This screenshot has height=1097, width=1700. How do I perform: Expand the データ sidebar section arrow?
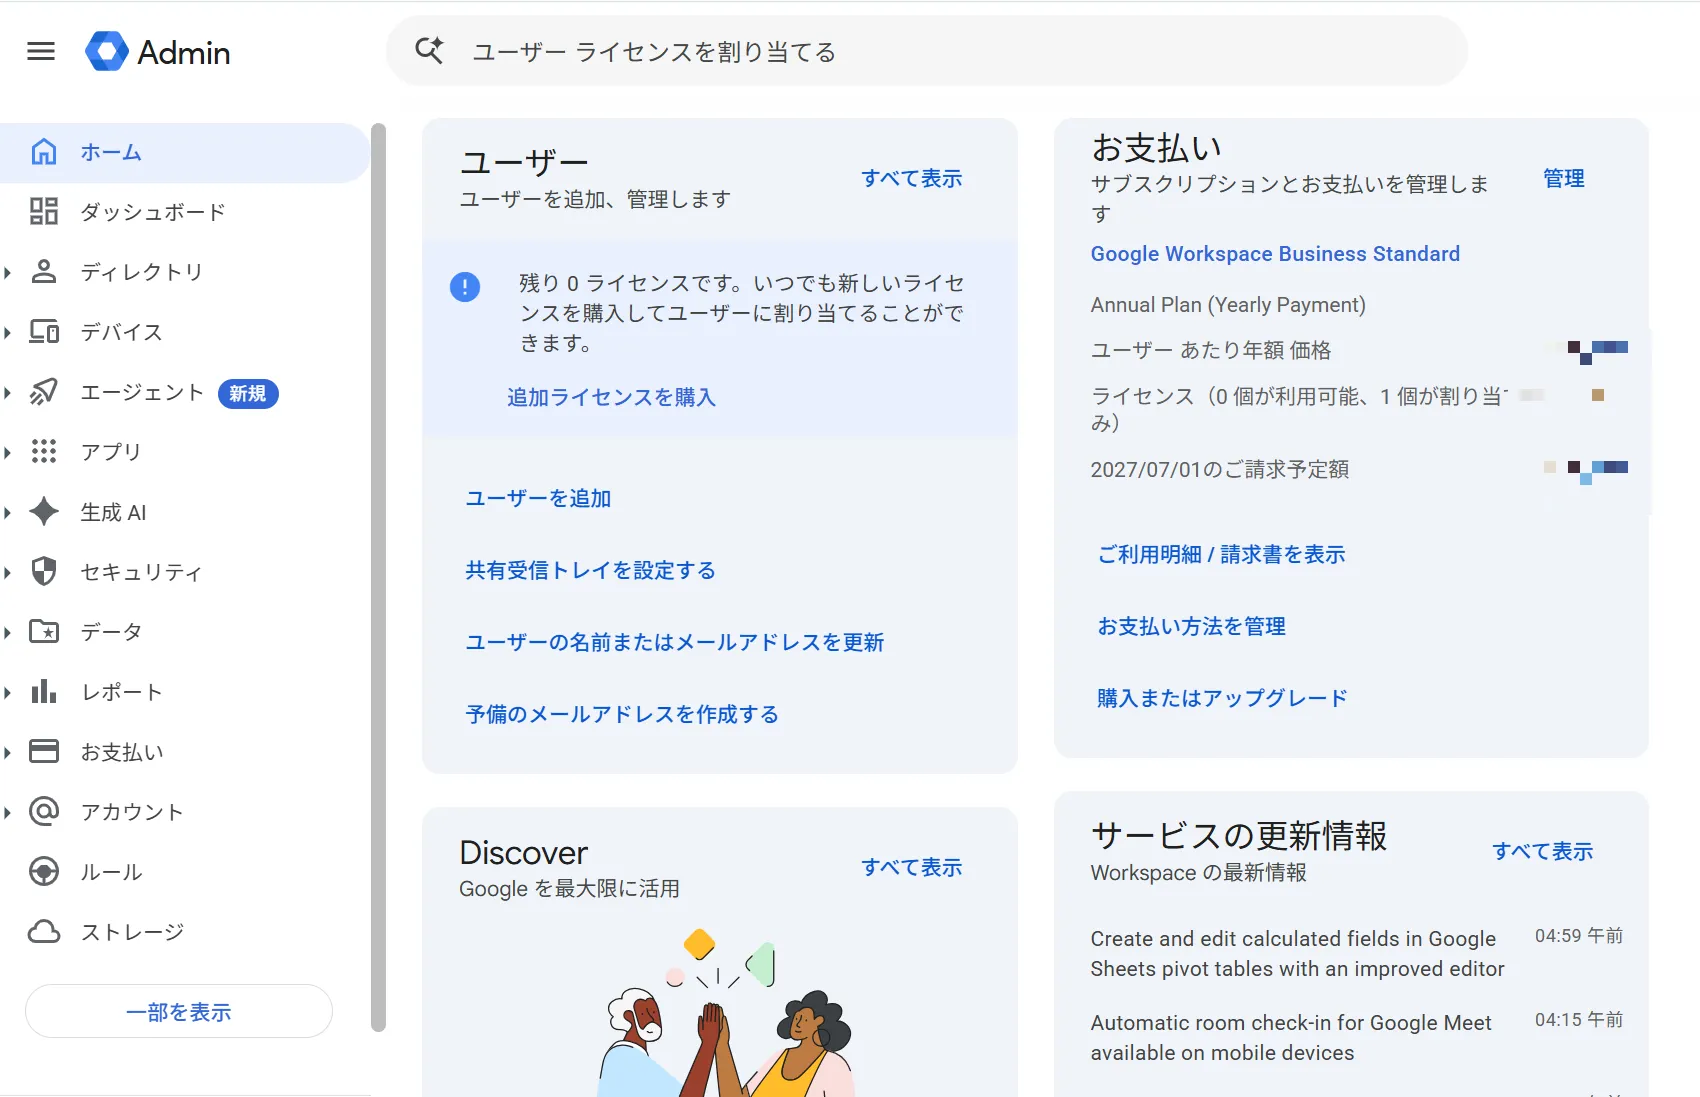(x=8, y=632)
